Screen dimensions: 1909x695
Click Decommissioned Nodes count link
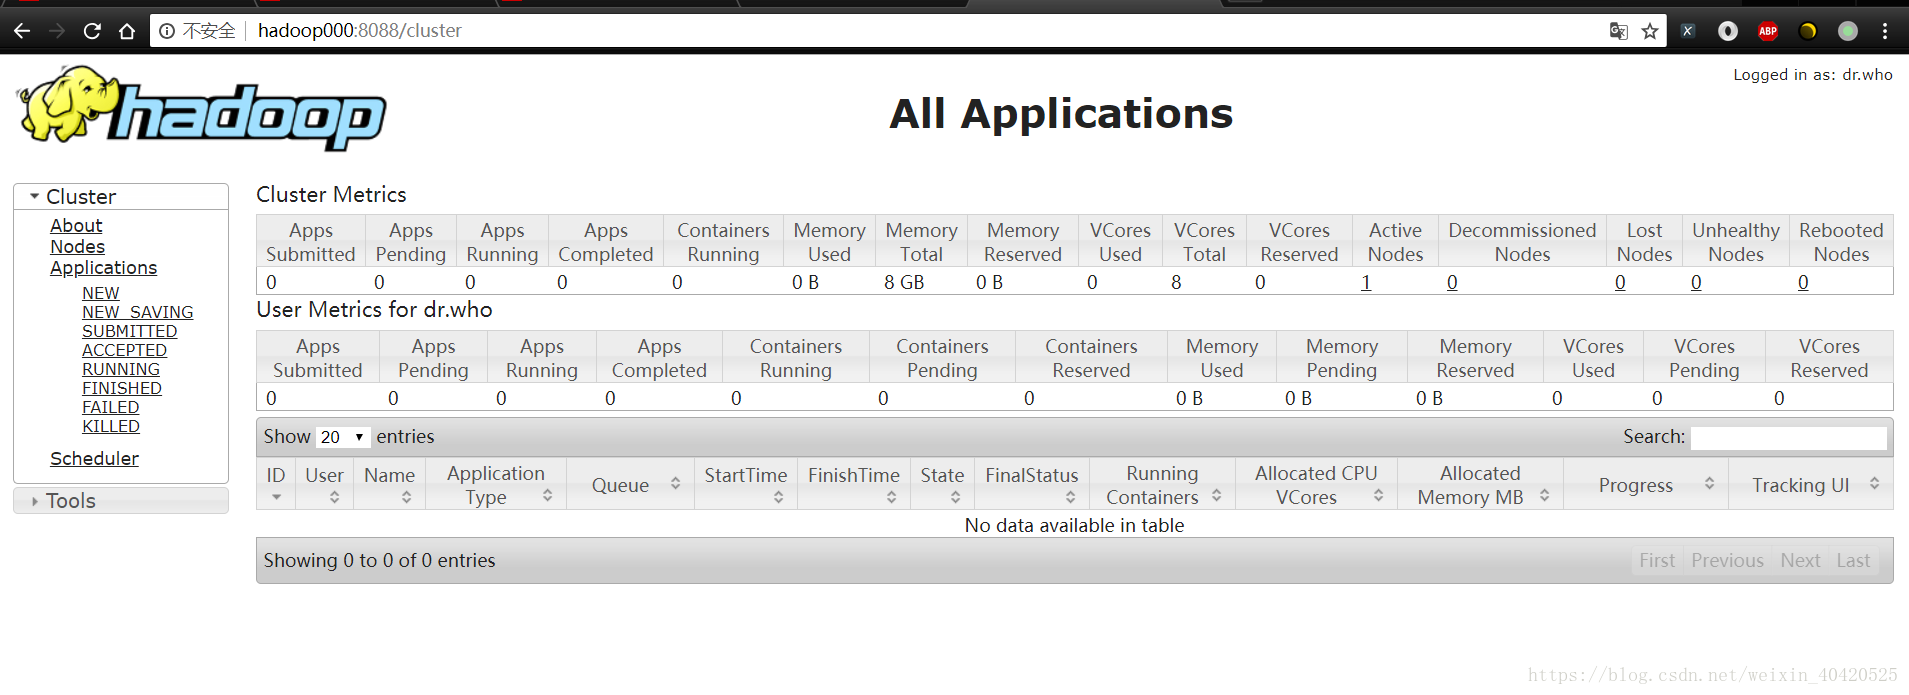(1452, 282)
